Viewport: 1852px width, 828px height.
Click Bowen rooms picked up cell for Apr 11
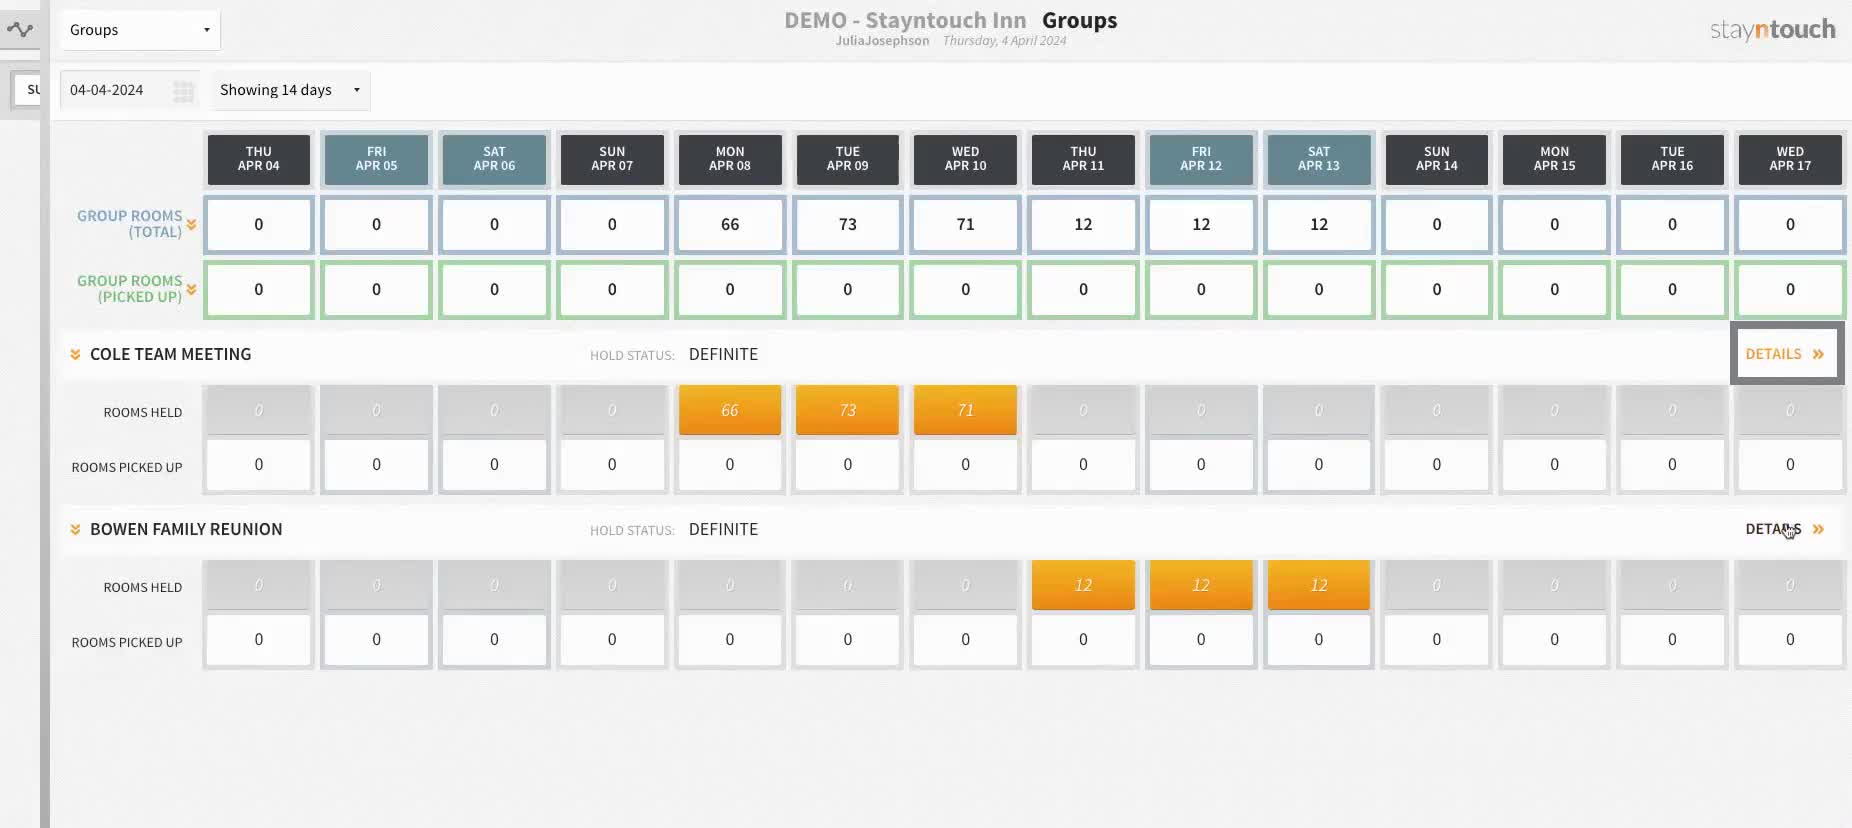click(x=1083, y=640)
